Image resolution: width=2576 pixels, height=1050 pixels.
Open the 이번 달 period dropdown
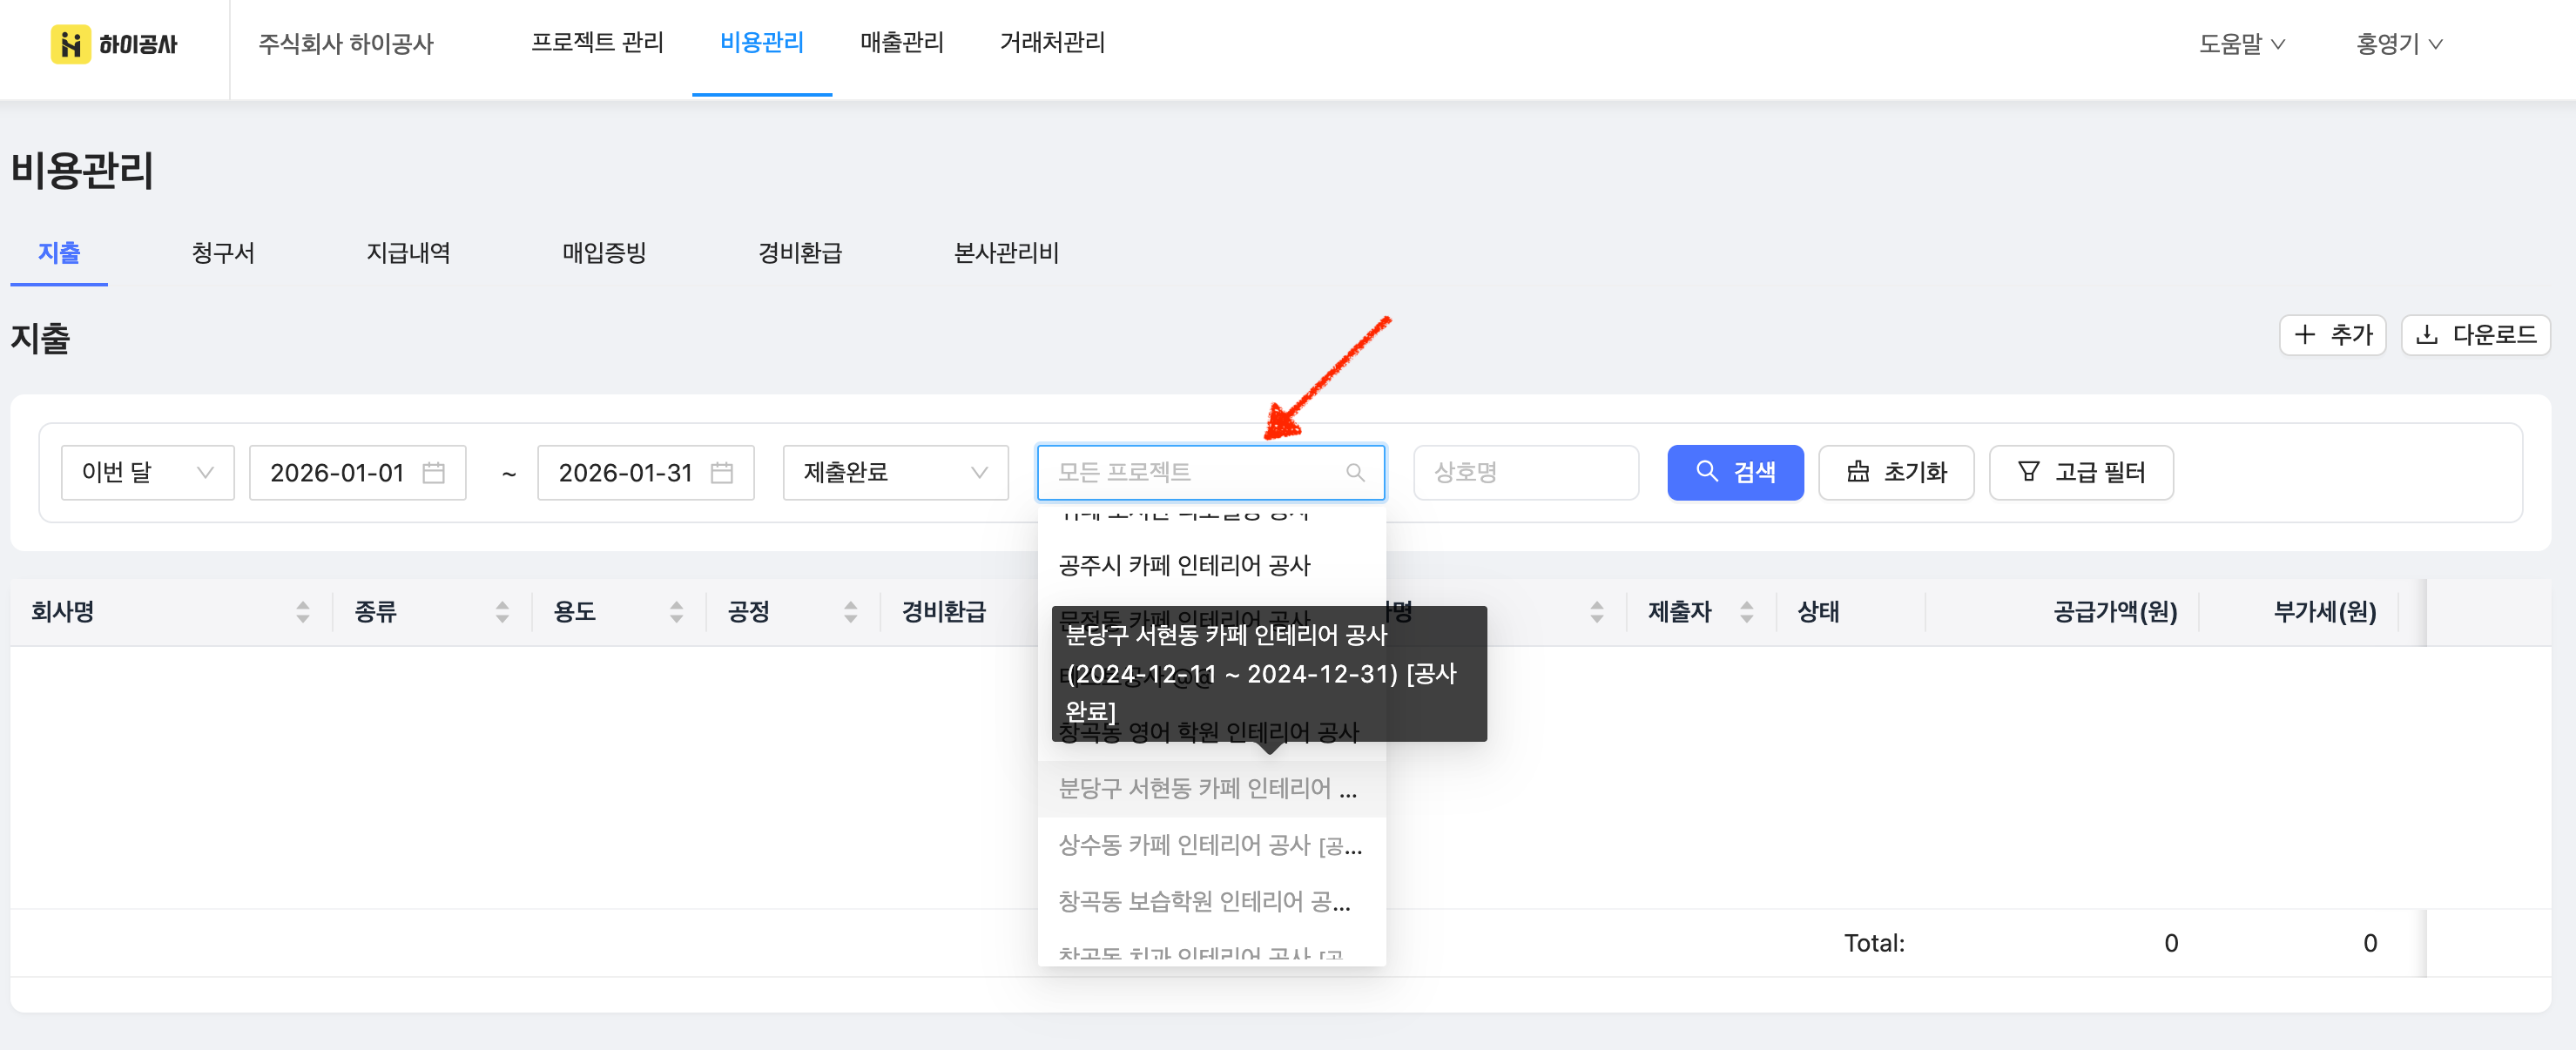(x=147, y=472)
